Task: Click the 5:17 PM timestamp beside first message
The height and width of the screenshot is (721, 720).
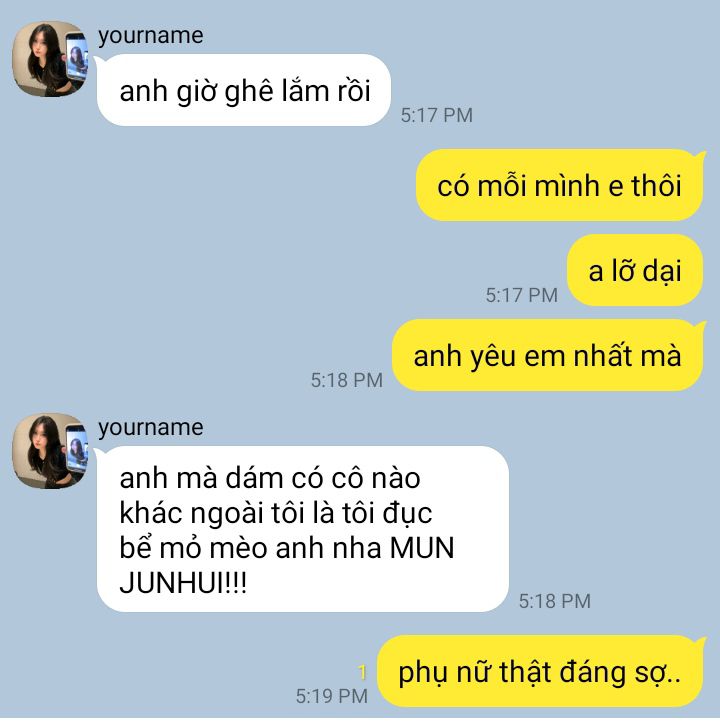Action: (436, 115)
